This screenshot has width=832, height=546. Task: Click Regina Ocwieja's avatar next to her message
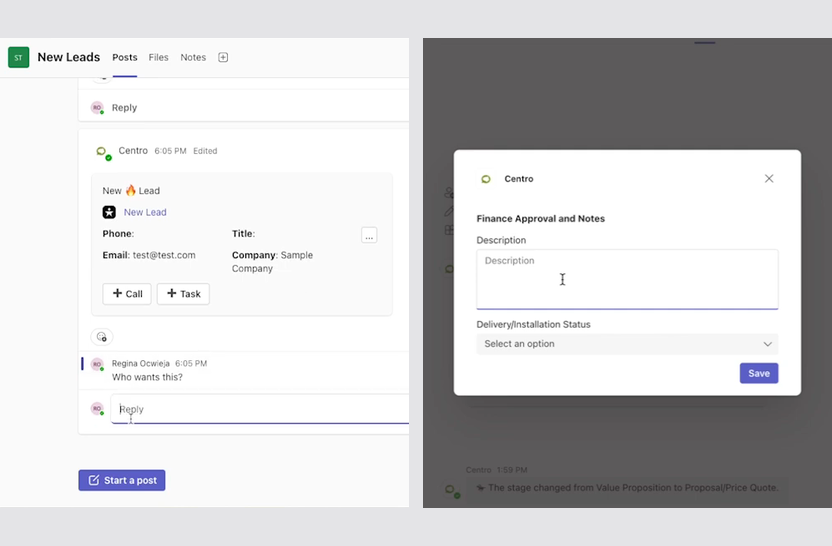coord(97,365)
